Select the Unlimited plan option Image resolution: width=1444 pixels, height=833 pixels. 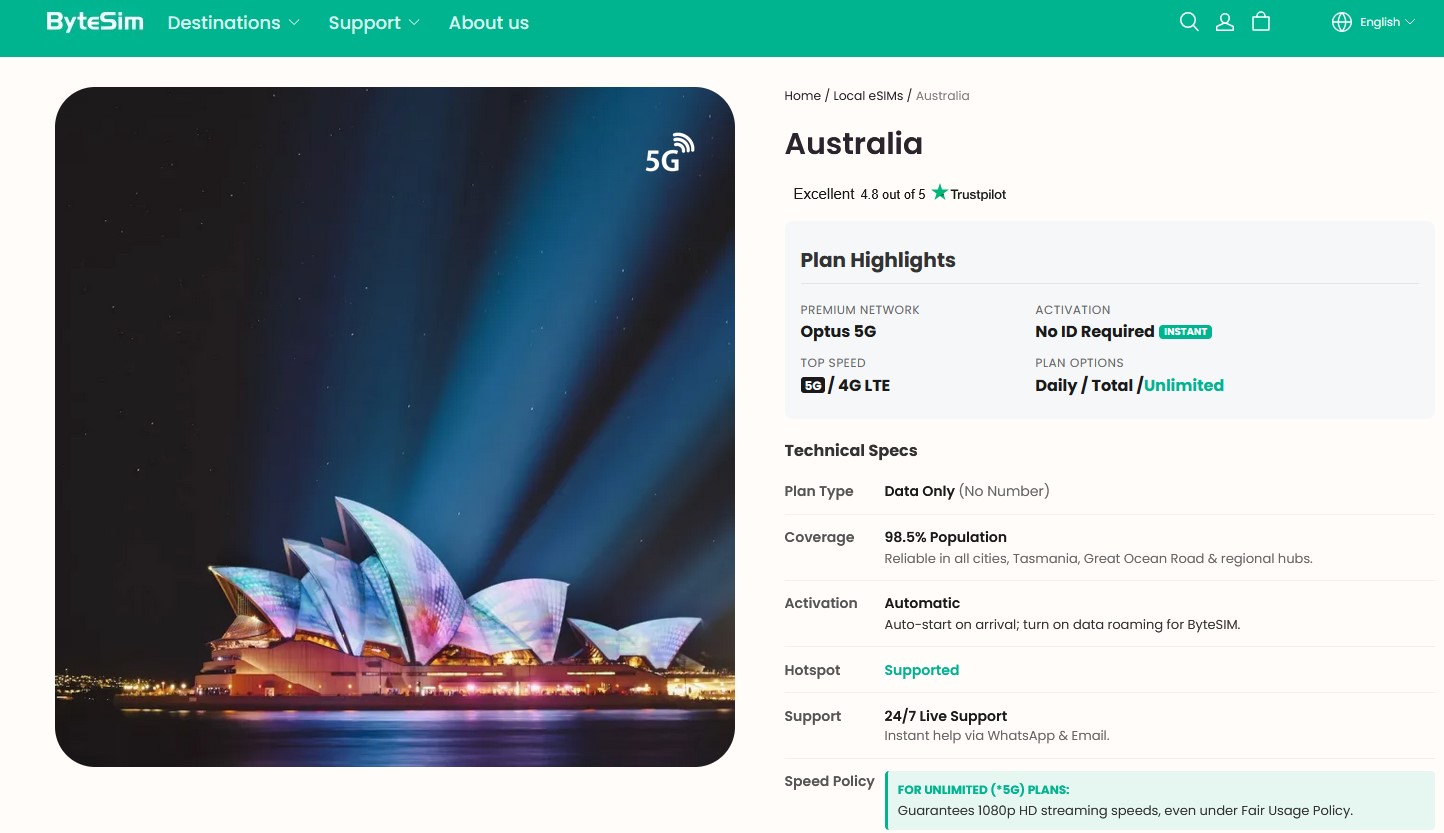tap(1184, 385)
